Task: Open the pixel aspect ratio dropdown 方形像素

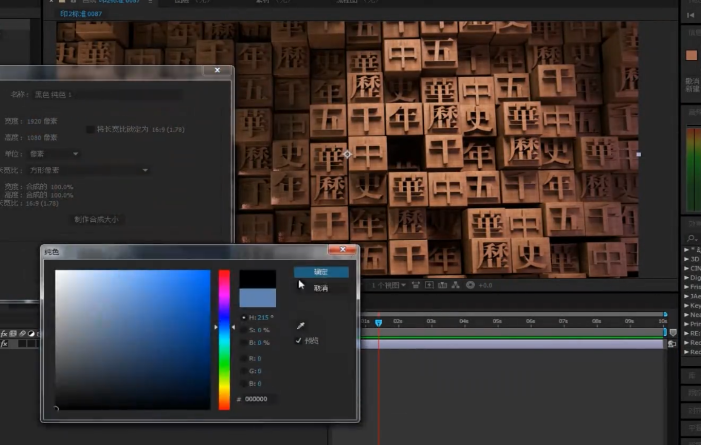Action: (88, 170)
